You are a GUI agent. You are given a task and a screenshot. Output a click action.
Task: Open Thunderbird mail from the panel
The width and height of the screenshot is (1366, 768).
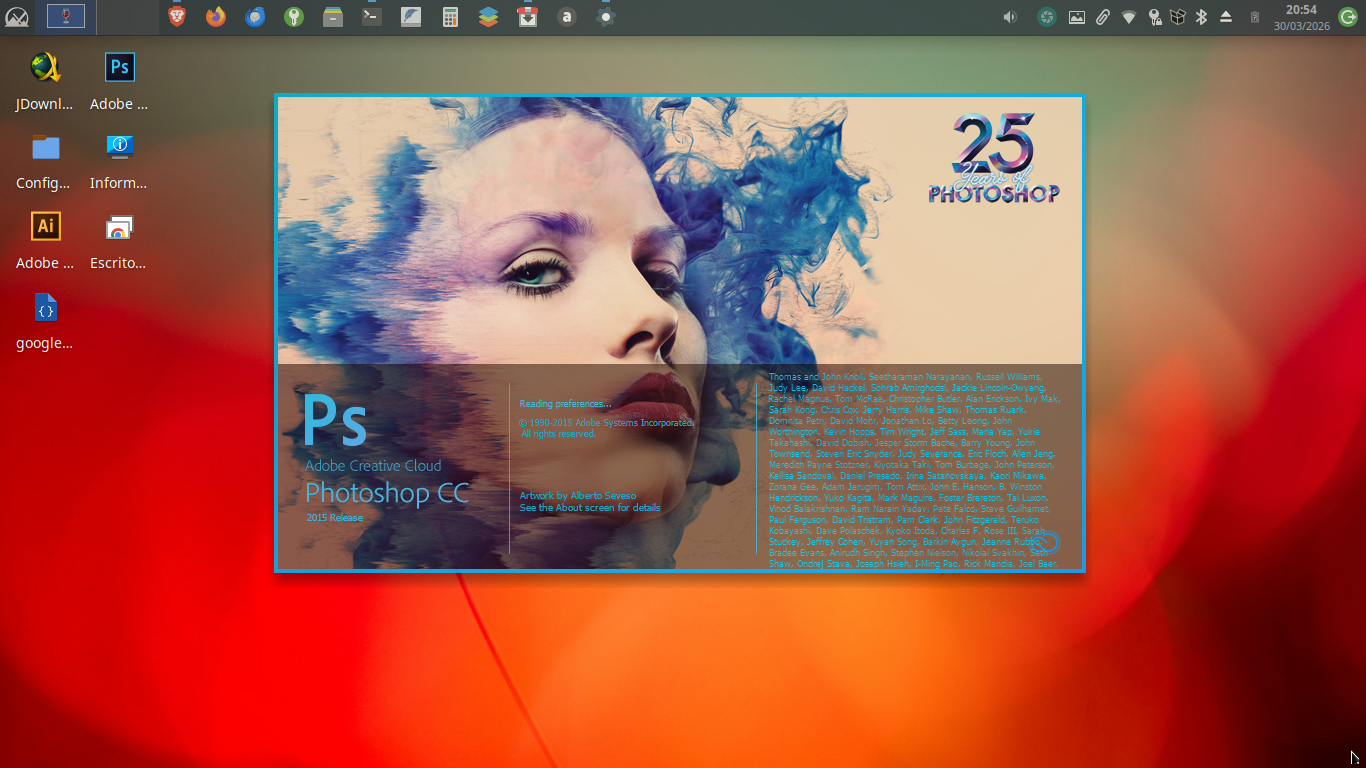pos(255,16)
